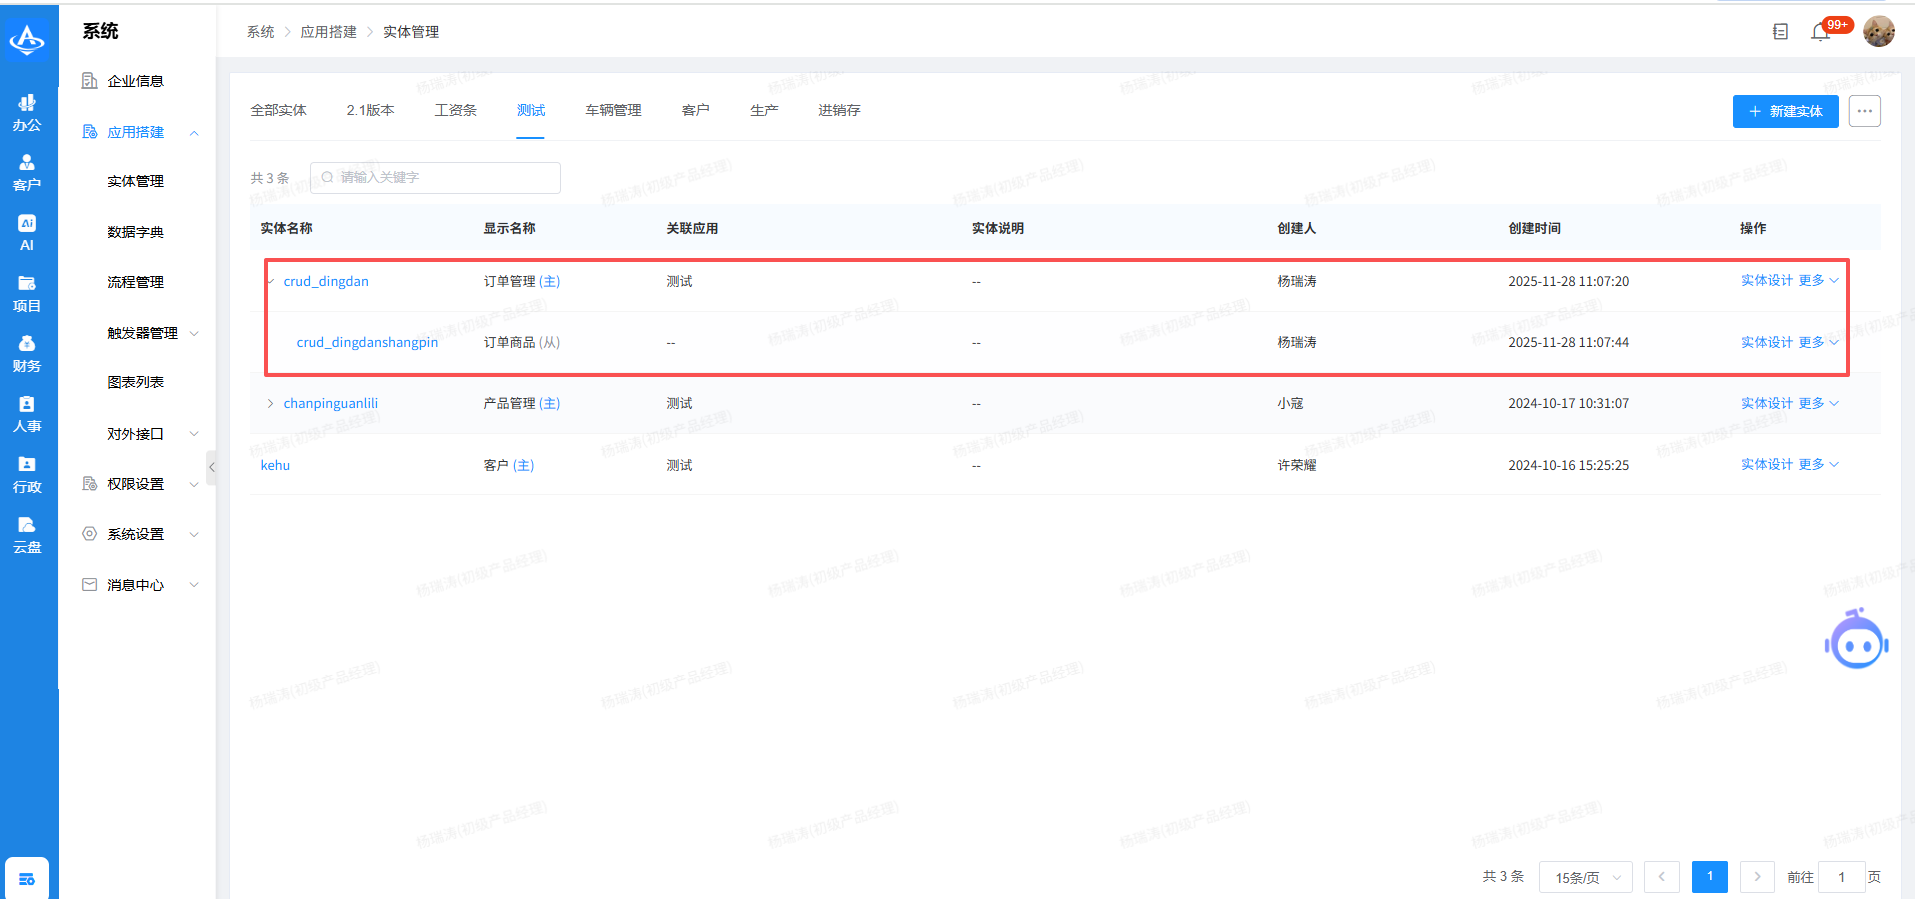The height and width of the screenshot is (899, 1915).
Task: Open the 云盘 cloud drive icon
Action: coord(27,535)
